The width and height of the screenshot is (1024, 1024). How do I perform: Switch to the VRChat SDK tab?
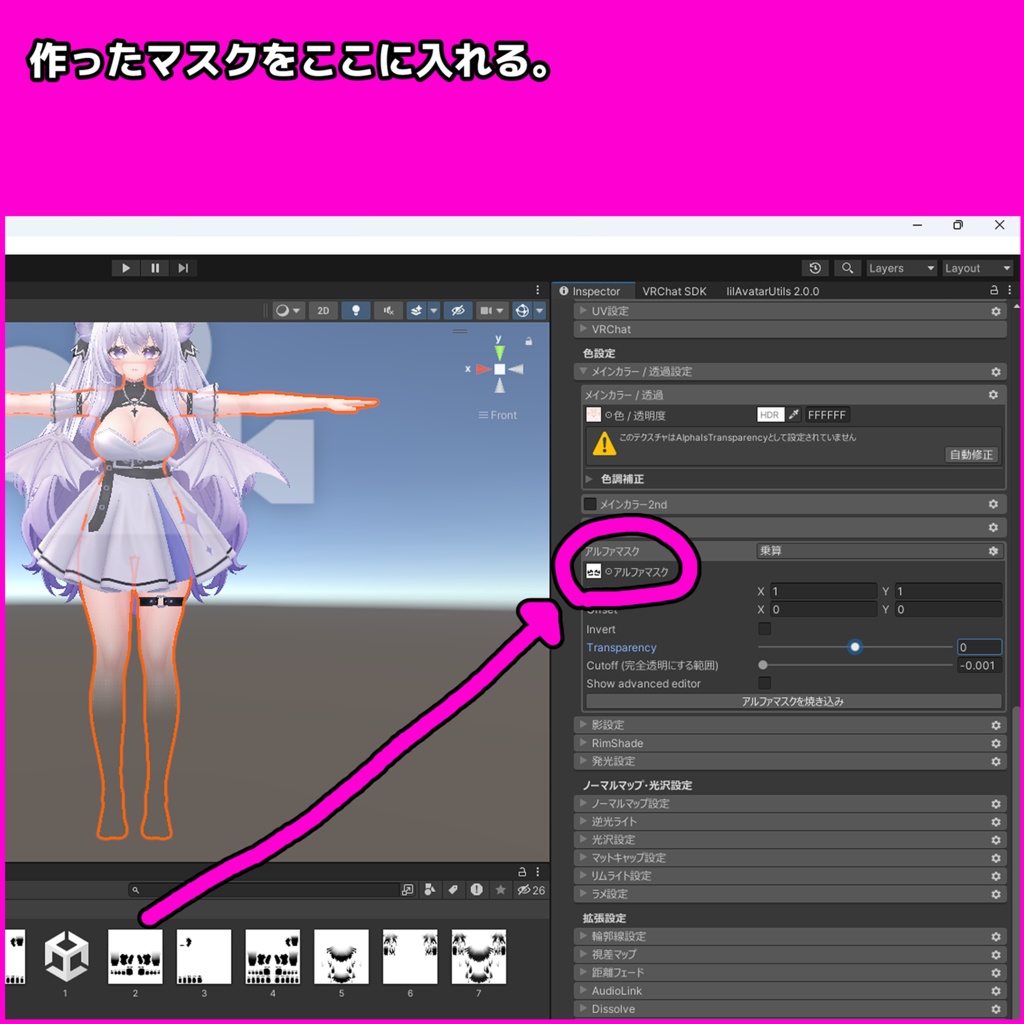click(674, 291)
